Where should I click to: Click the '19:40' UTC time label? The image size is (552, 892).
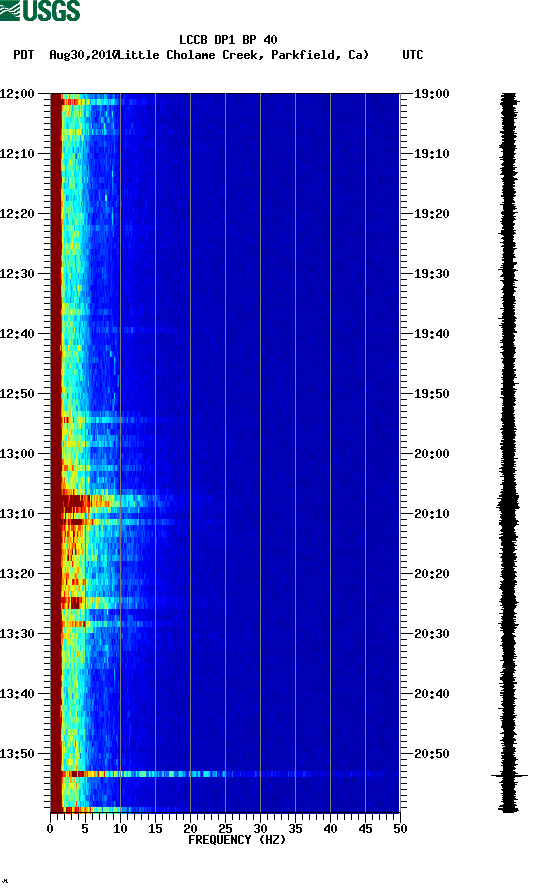pyautogui.click(x=431, y=333)
